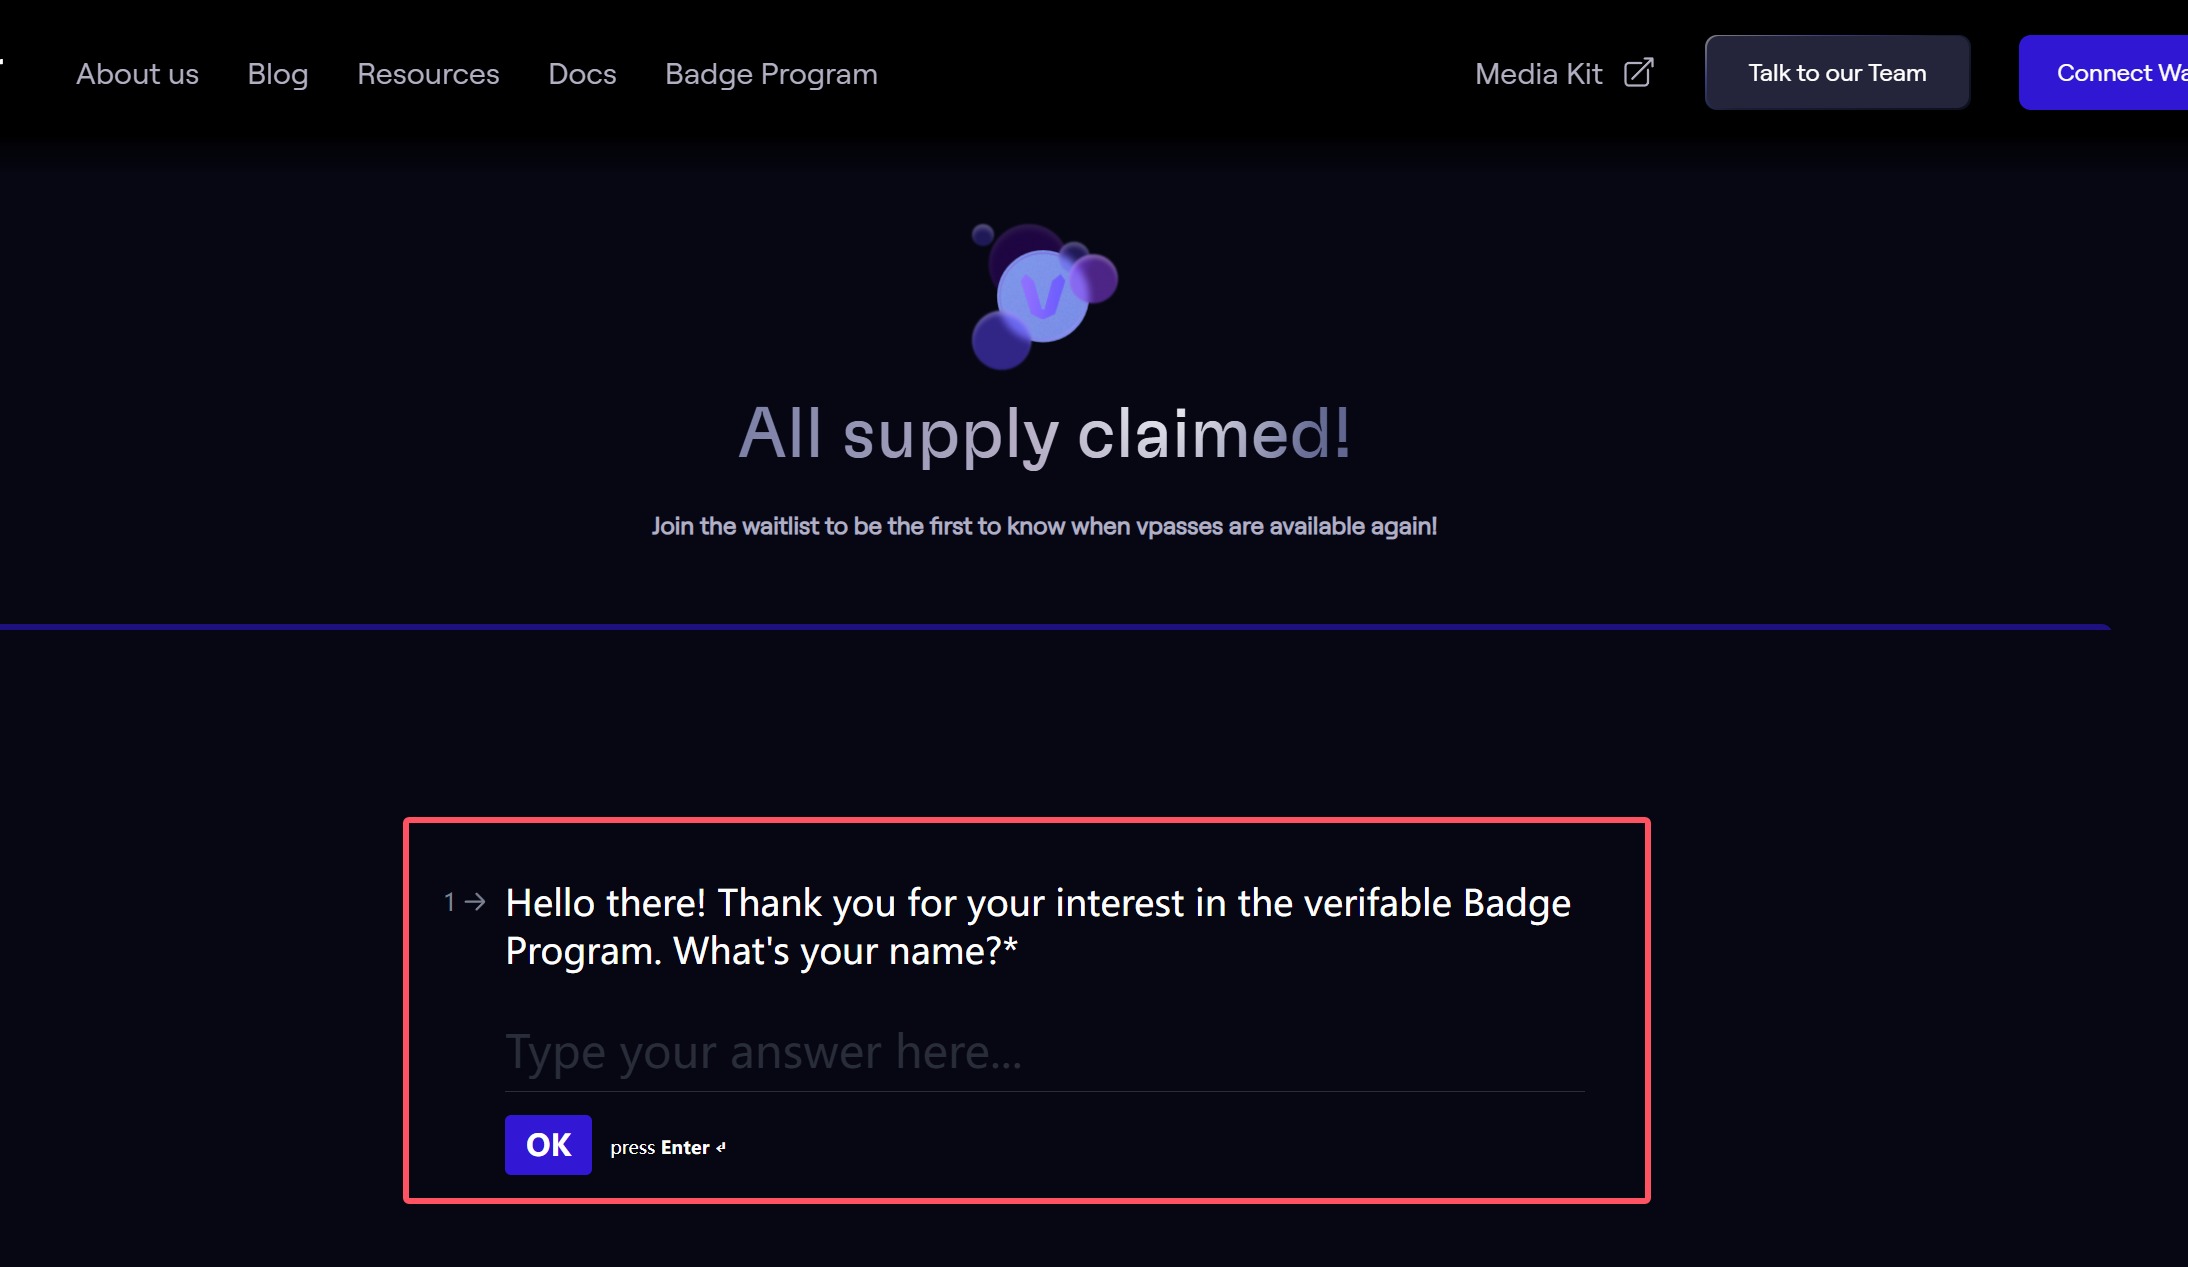The height and width of the screenshot is (1267, 2188).
Task: Click the Connect Wallet button
Action: 2103,72
